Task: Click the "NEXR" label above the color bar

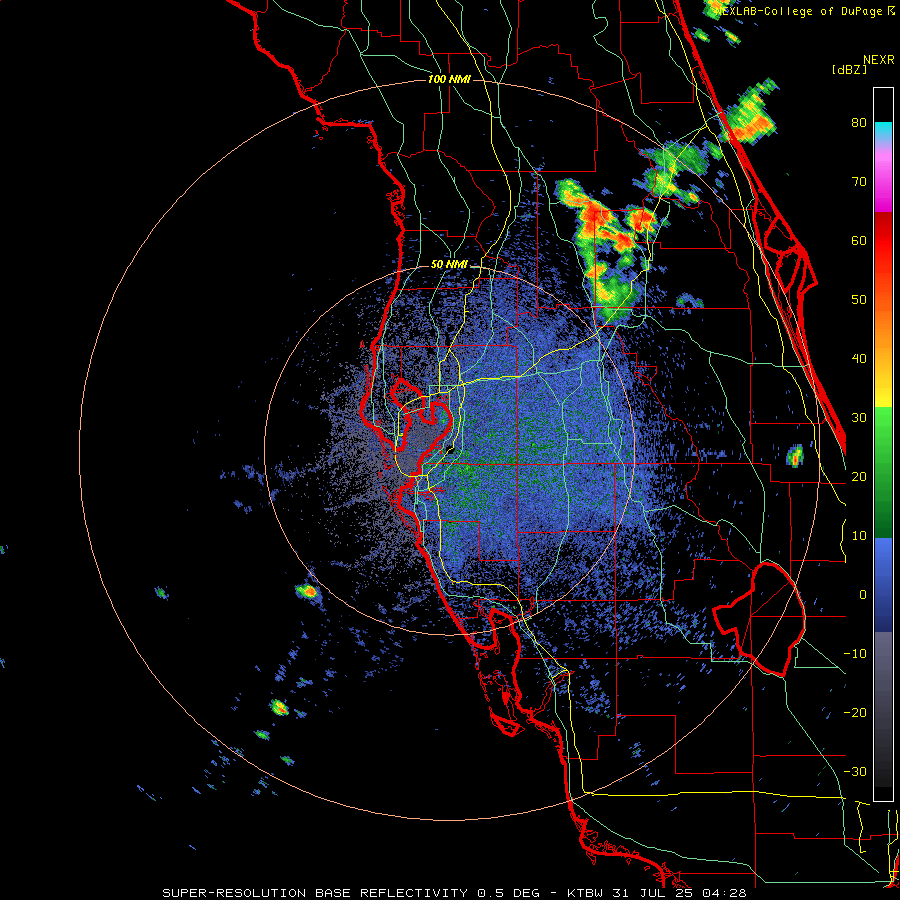Action: (x=879, y=60)
